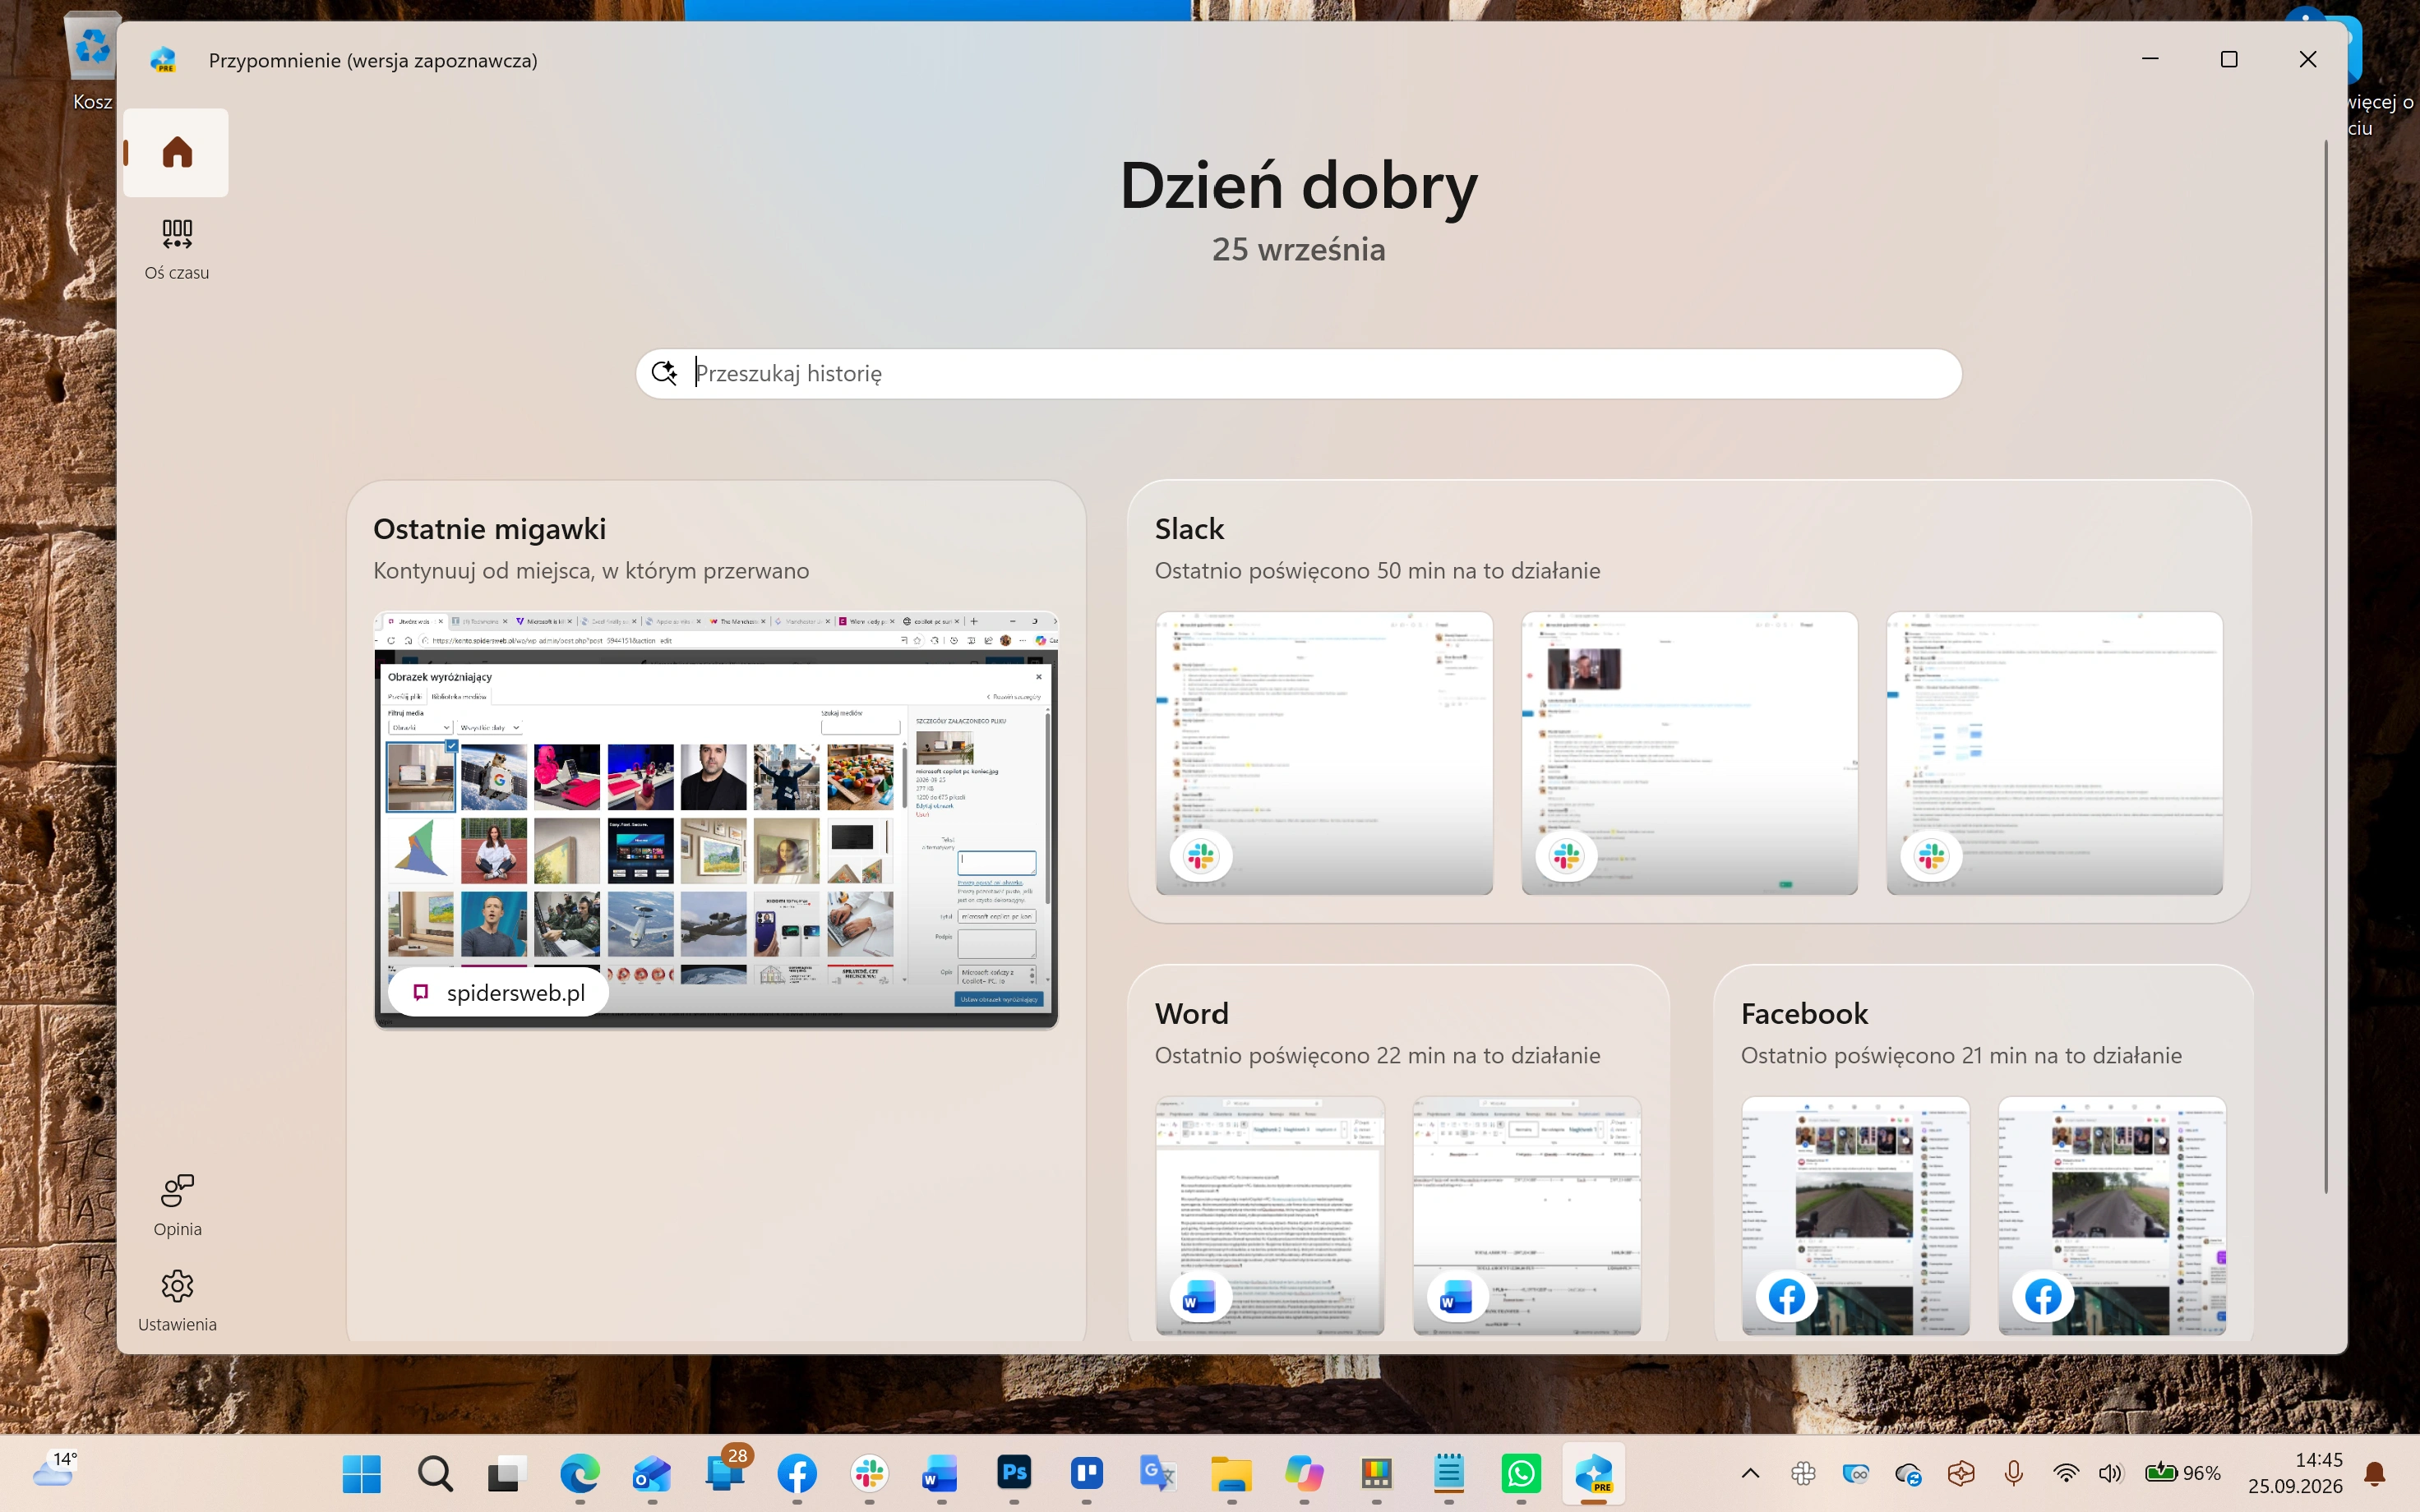Open the middle Slack snapshot with video preview
Viewport: 2420px width, 1512px height.
(x=1689, y=753)
